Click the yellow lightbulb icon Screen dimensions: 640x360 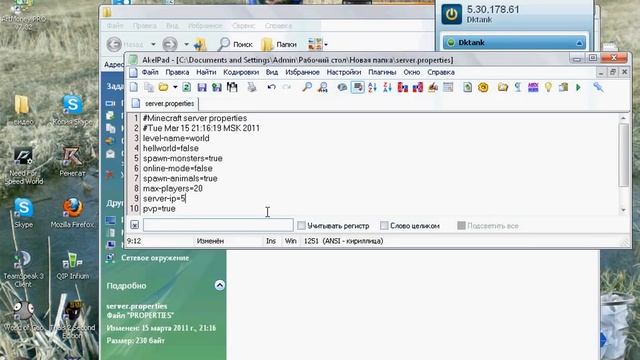pos(548,87)
